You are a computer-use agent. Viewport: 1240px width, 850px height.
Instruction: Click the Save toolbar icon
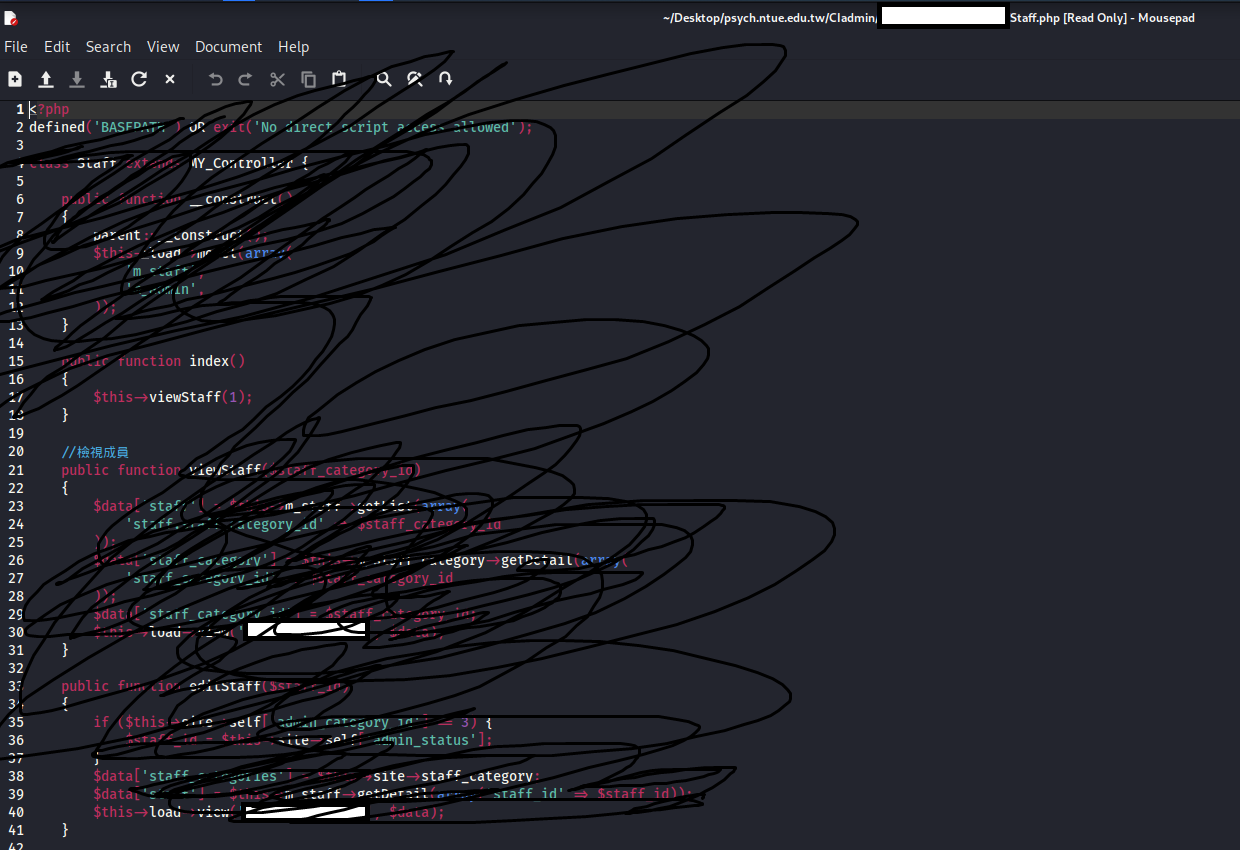point(77,79)
